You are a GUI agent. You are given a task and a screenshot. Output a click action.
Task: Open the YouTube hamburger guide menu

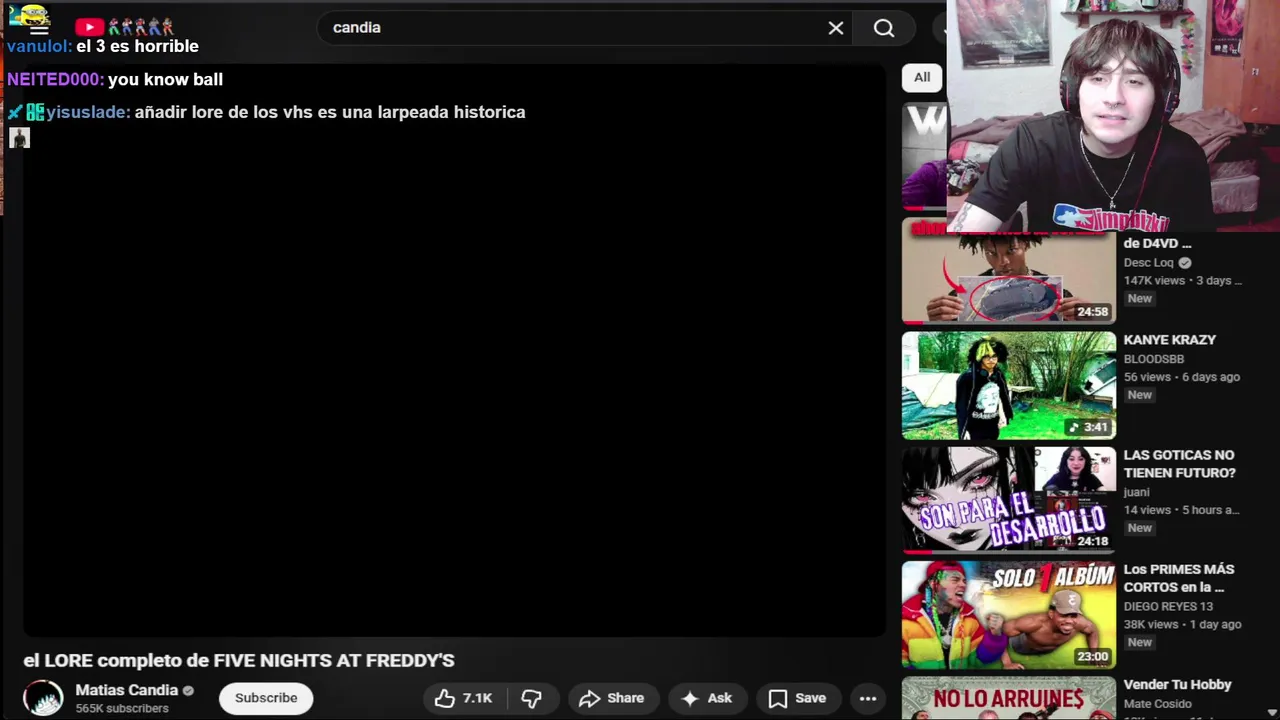pos(39,30)
